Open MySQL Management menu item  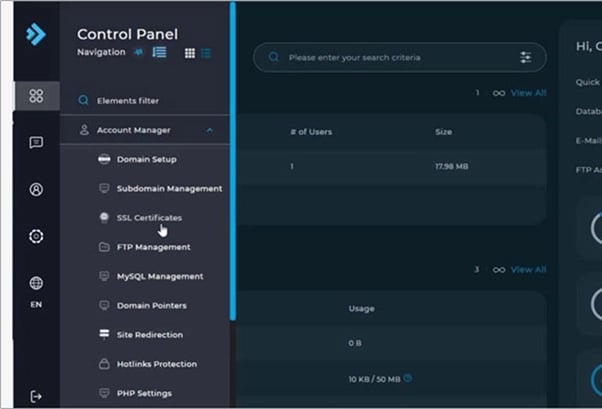pos(159,276)
